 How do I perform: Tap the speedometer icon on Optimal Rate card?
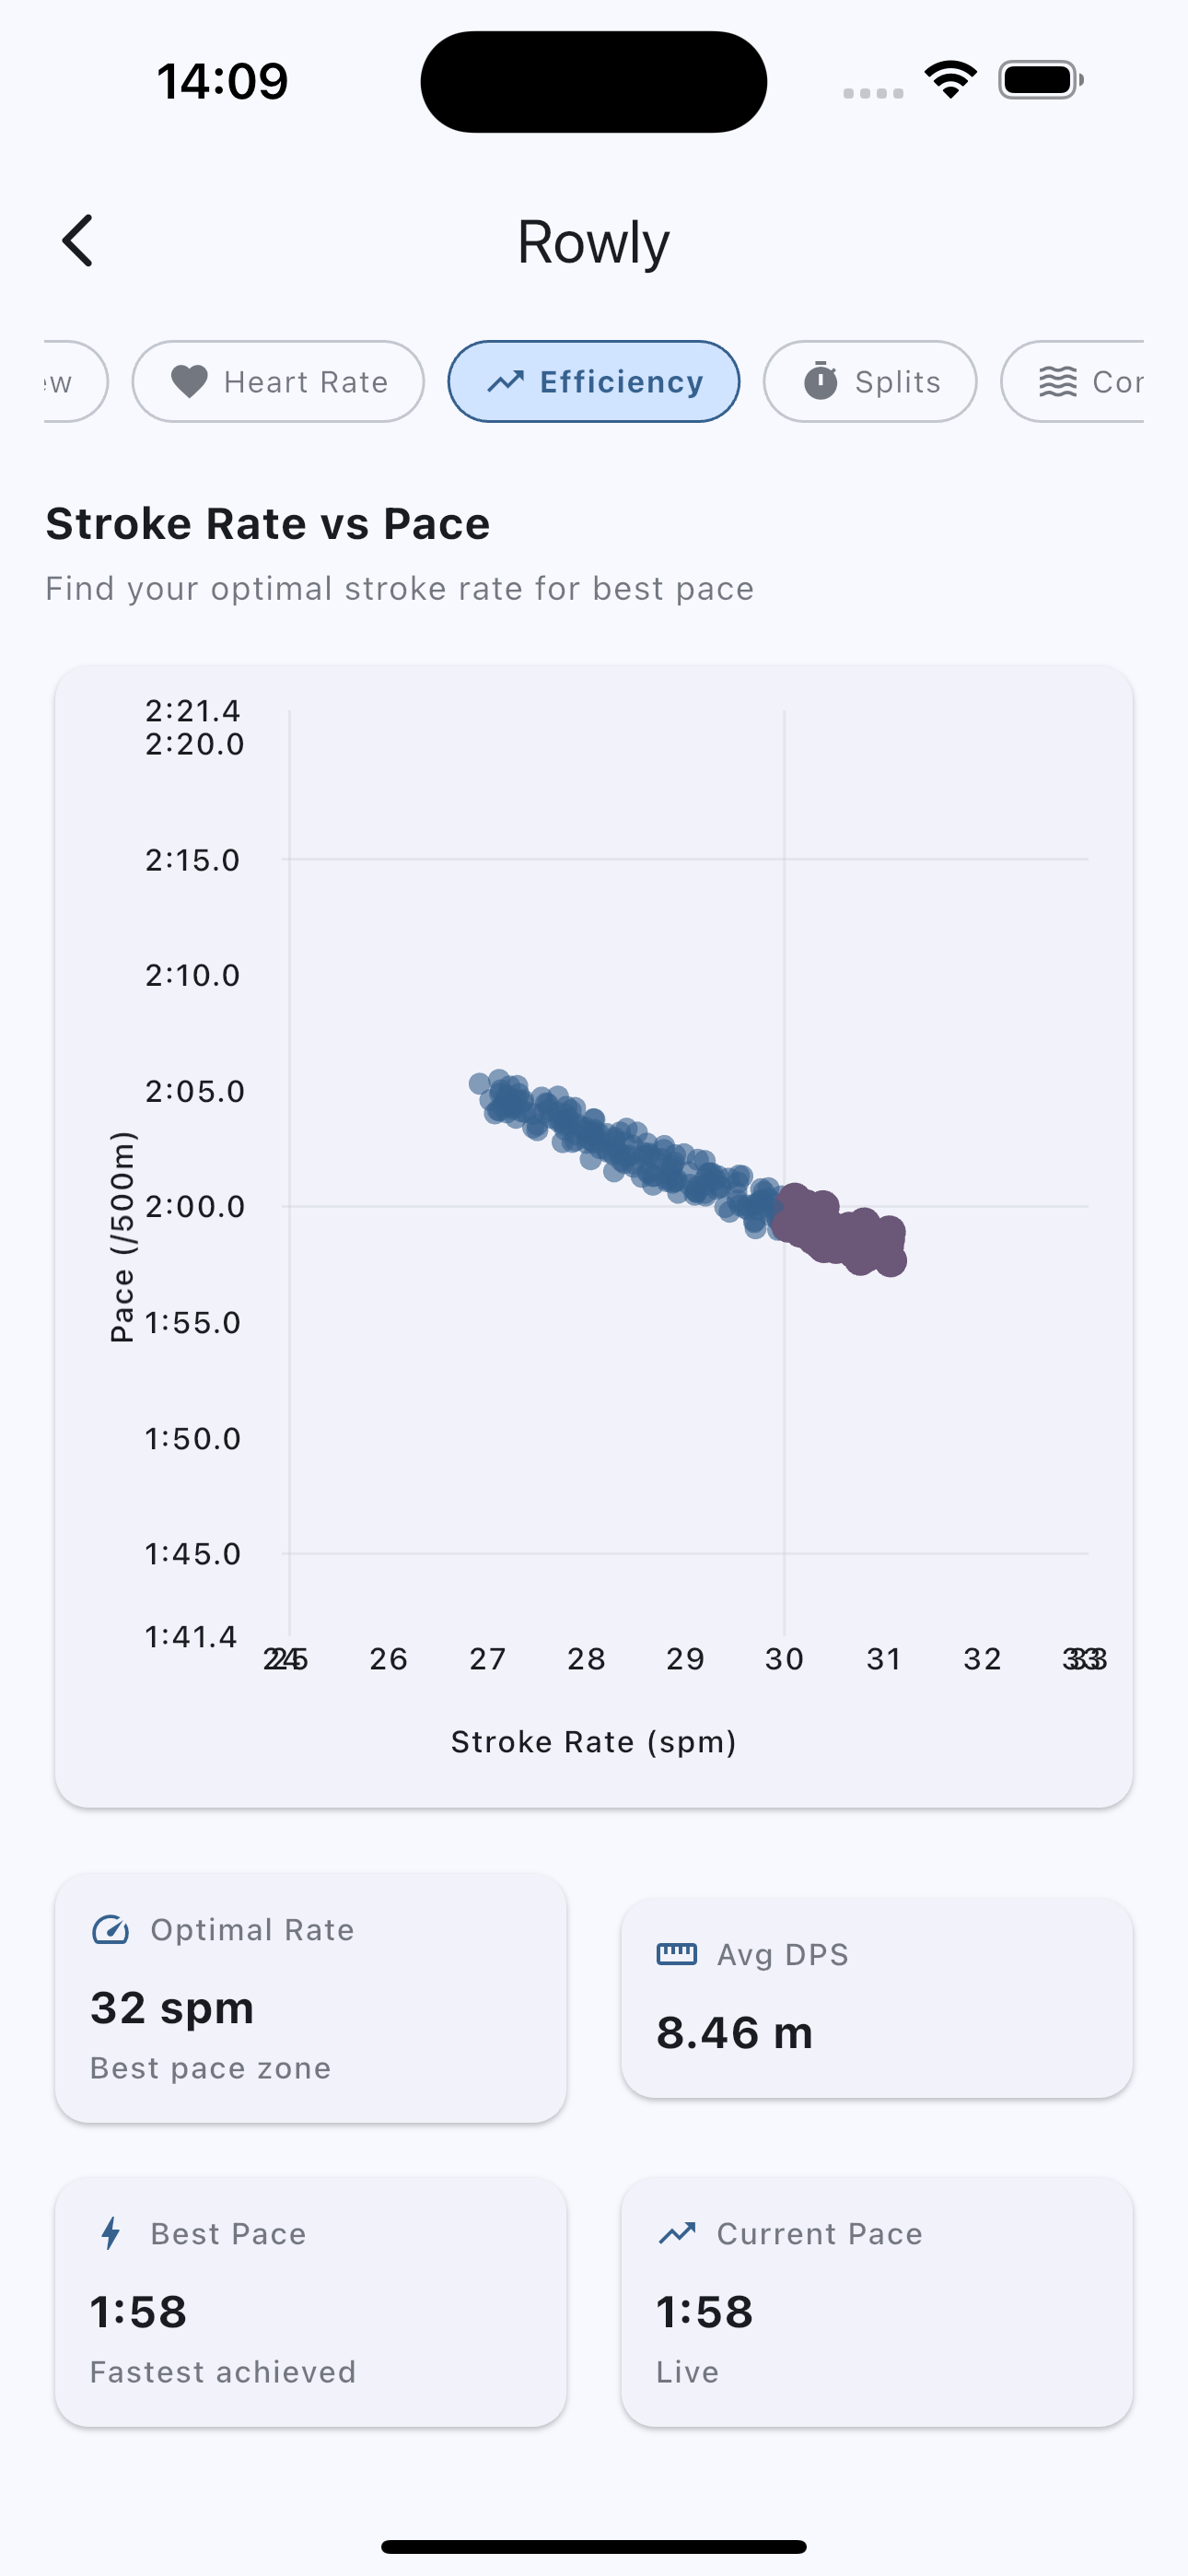(110, 1930)
